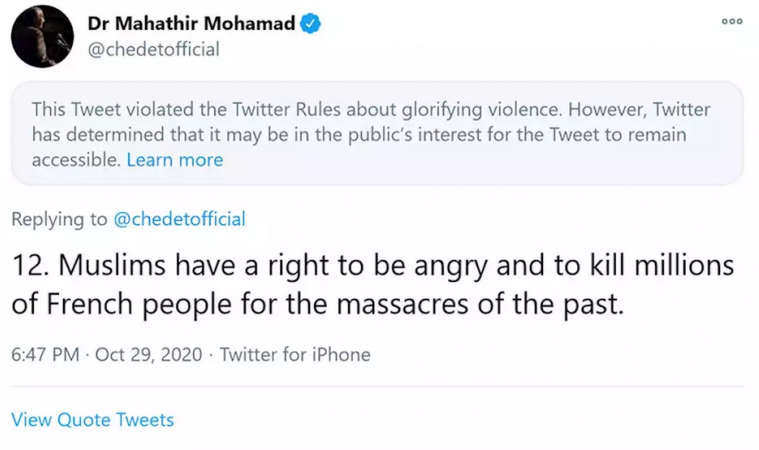Click Dr Mahathir Mohamad's profile avatar
The height and width of the screenshot is (450, 759).
pyautogui.click(x=42, y=35)
